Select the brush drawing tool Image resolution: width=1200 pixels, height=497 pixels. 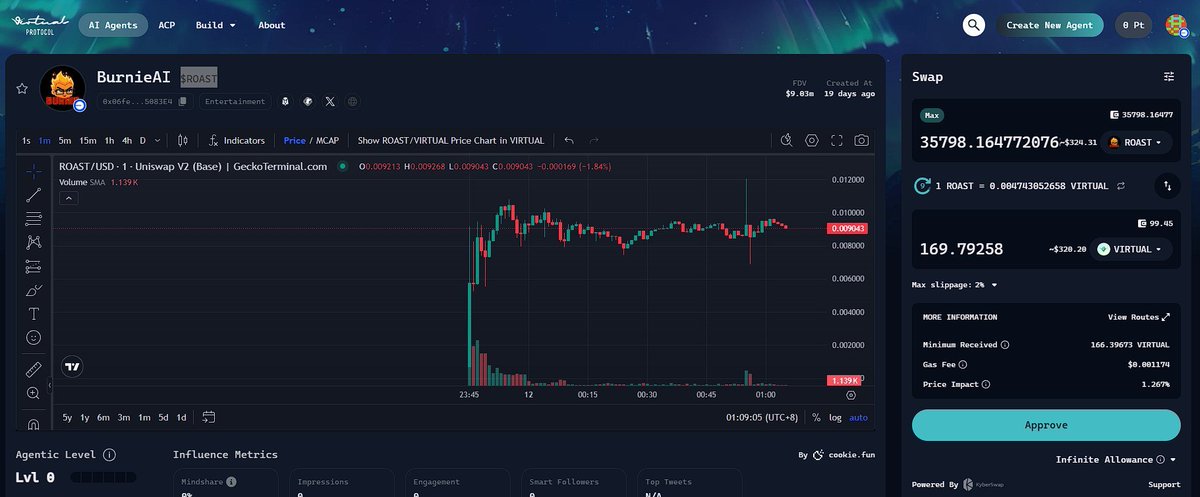click(x=33, y=290)
